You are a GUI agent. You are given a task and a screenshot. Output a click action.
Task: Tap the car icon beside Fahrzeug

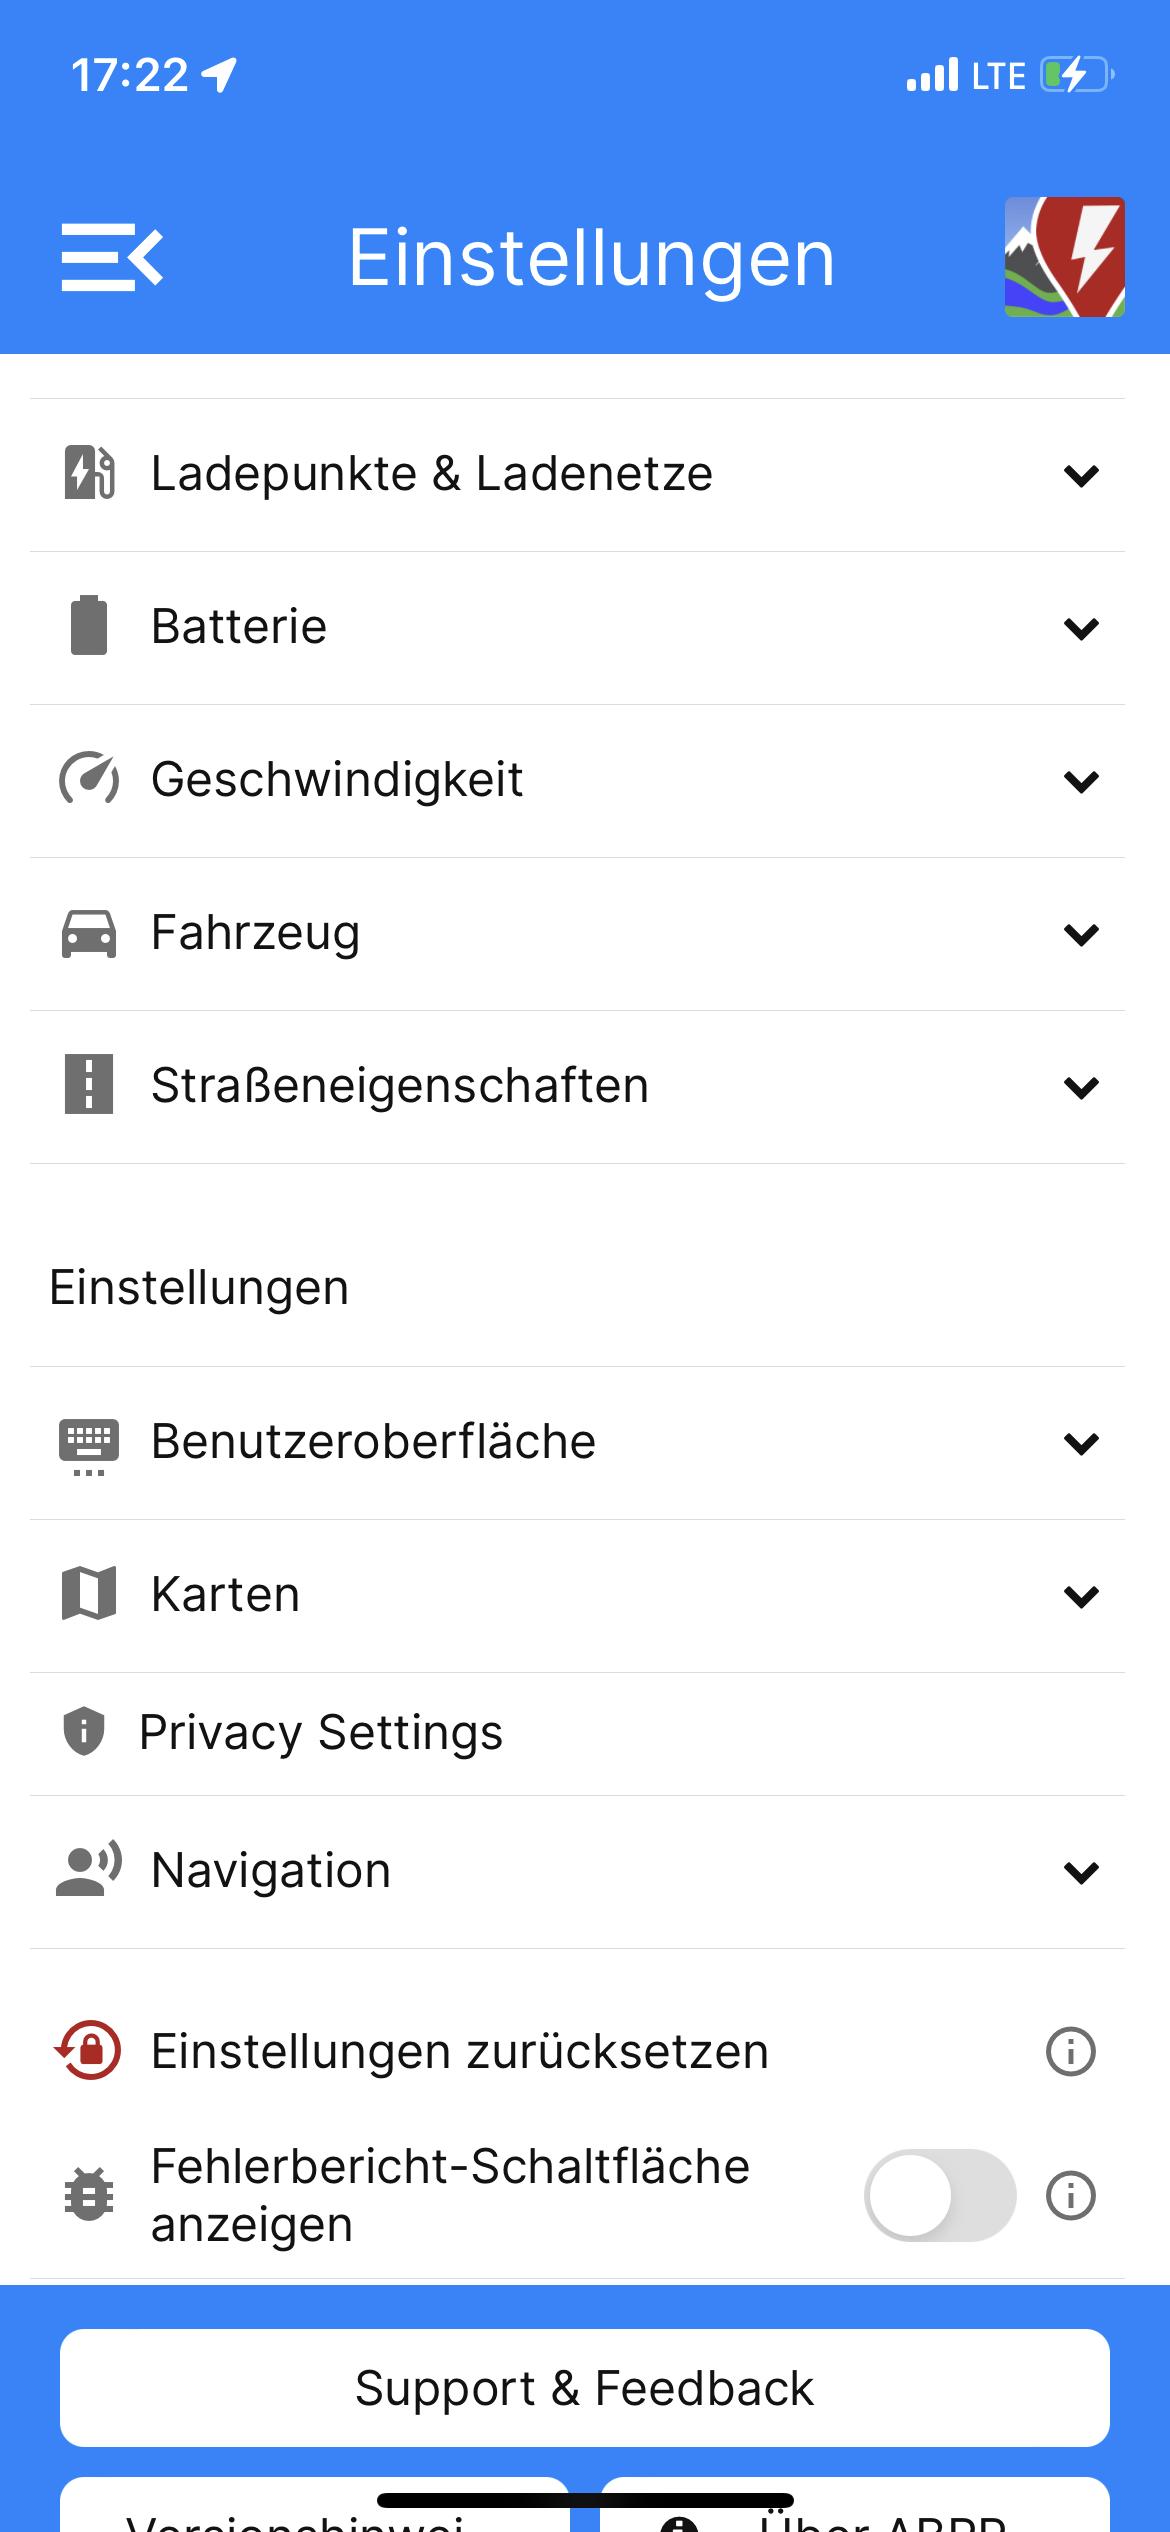tap(89, 933)
